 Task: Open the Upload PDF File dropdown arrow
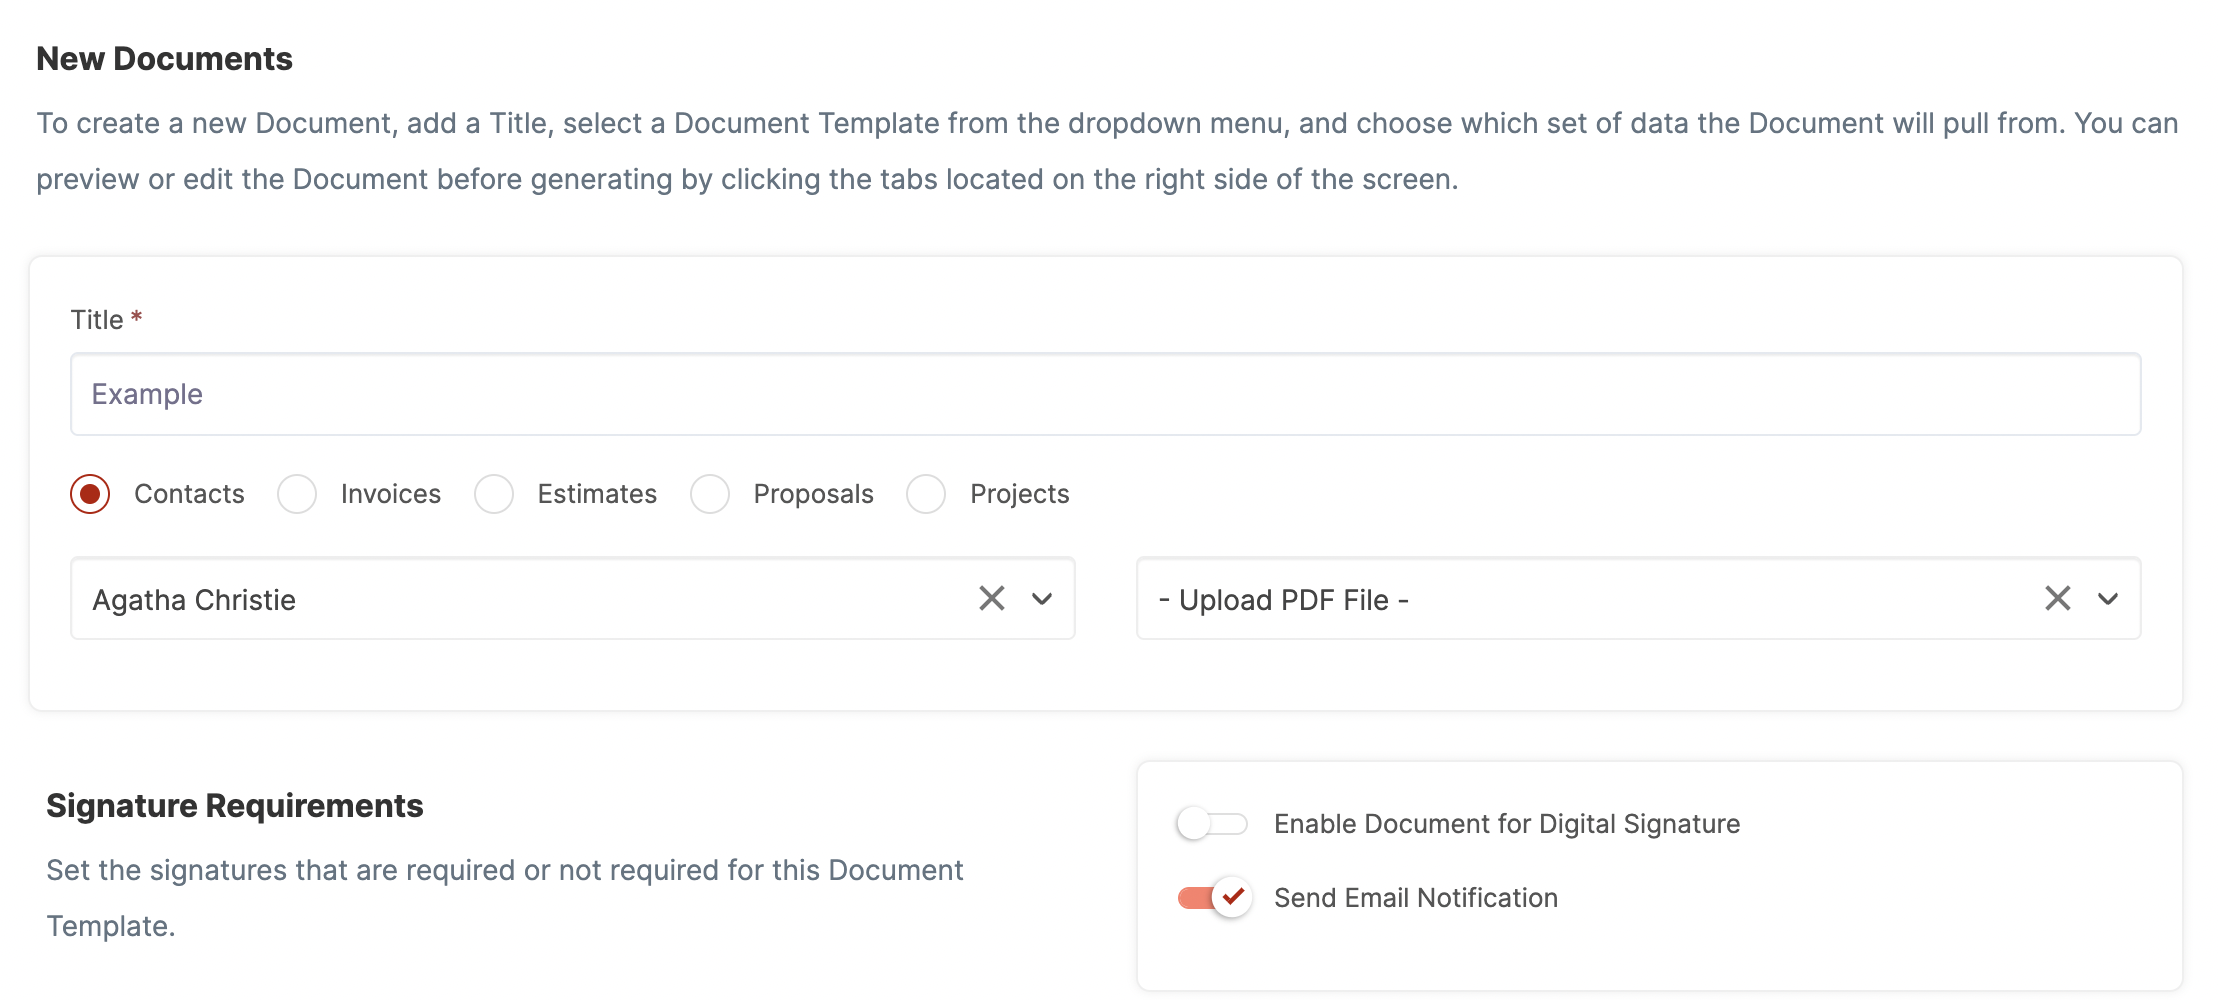[x=2108, y=599]
